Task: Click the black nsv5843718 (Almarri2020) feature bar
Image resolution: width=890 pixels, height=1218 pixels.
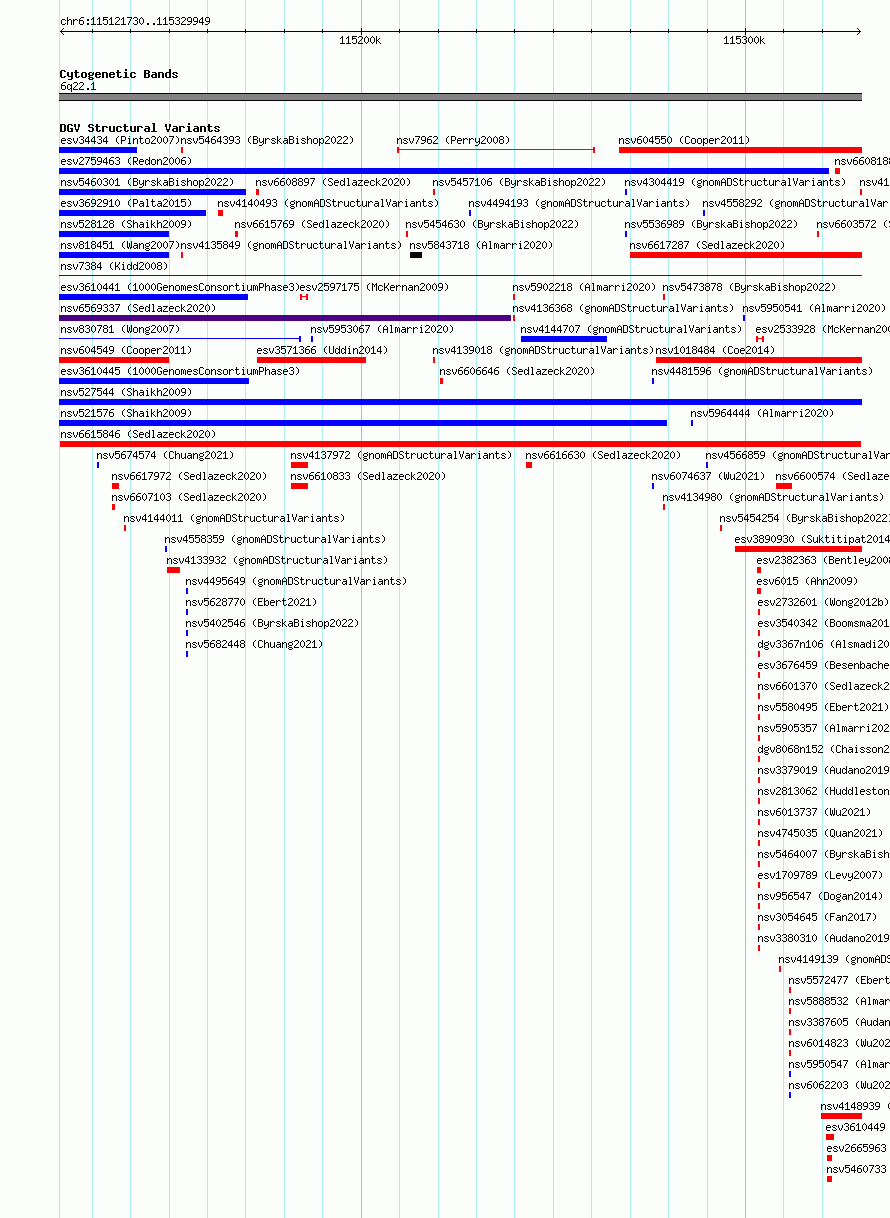Action: coord(416,255)
